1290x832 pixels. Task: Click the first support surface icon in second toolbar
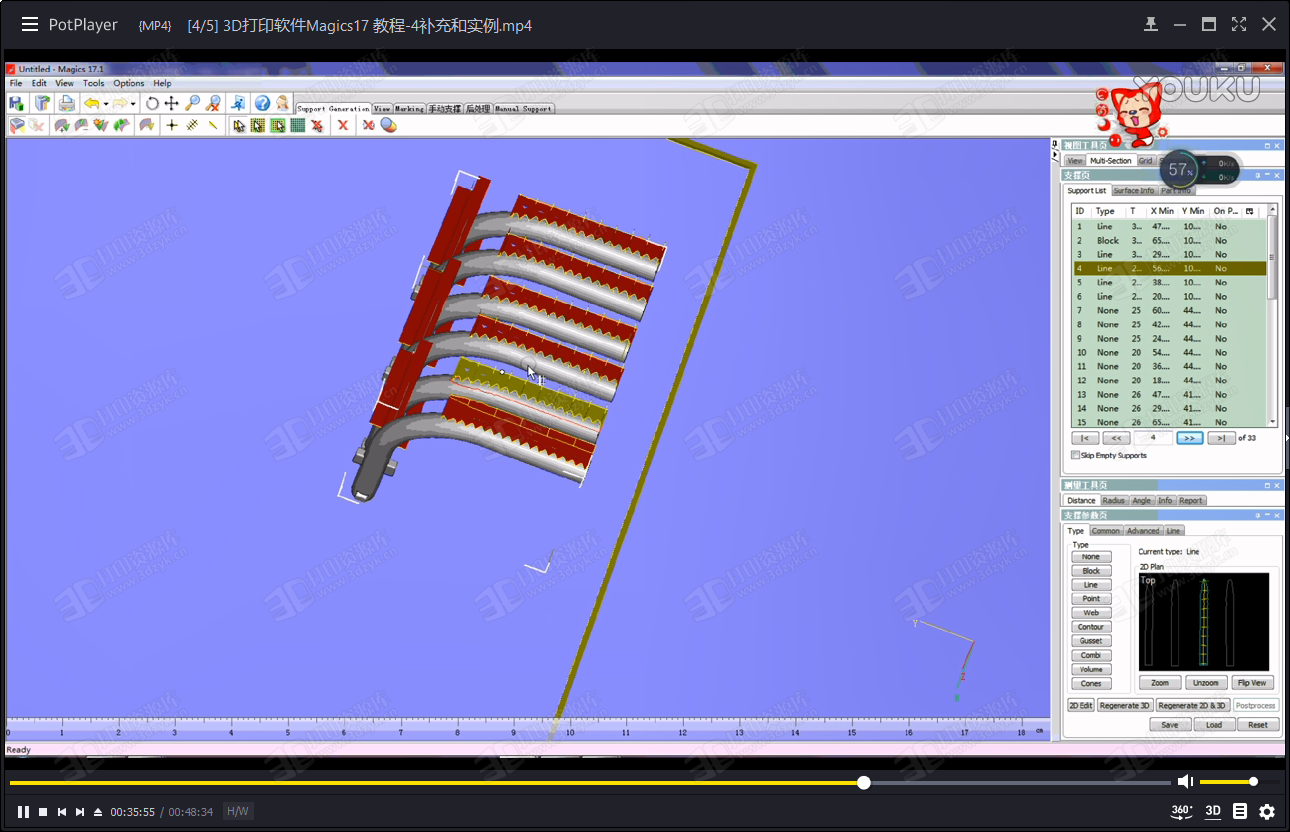(17, 125)
